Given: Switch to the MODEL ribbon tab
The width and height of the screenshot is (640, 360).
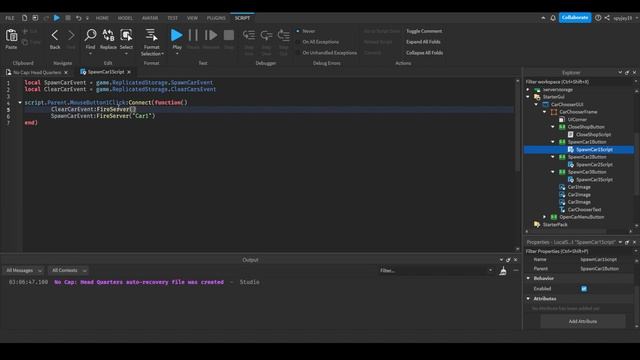Looking at the screenshot, I should (125, 18).
